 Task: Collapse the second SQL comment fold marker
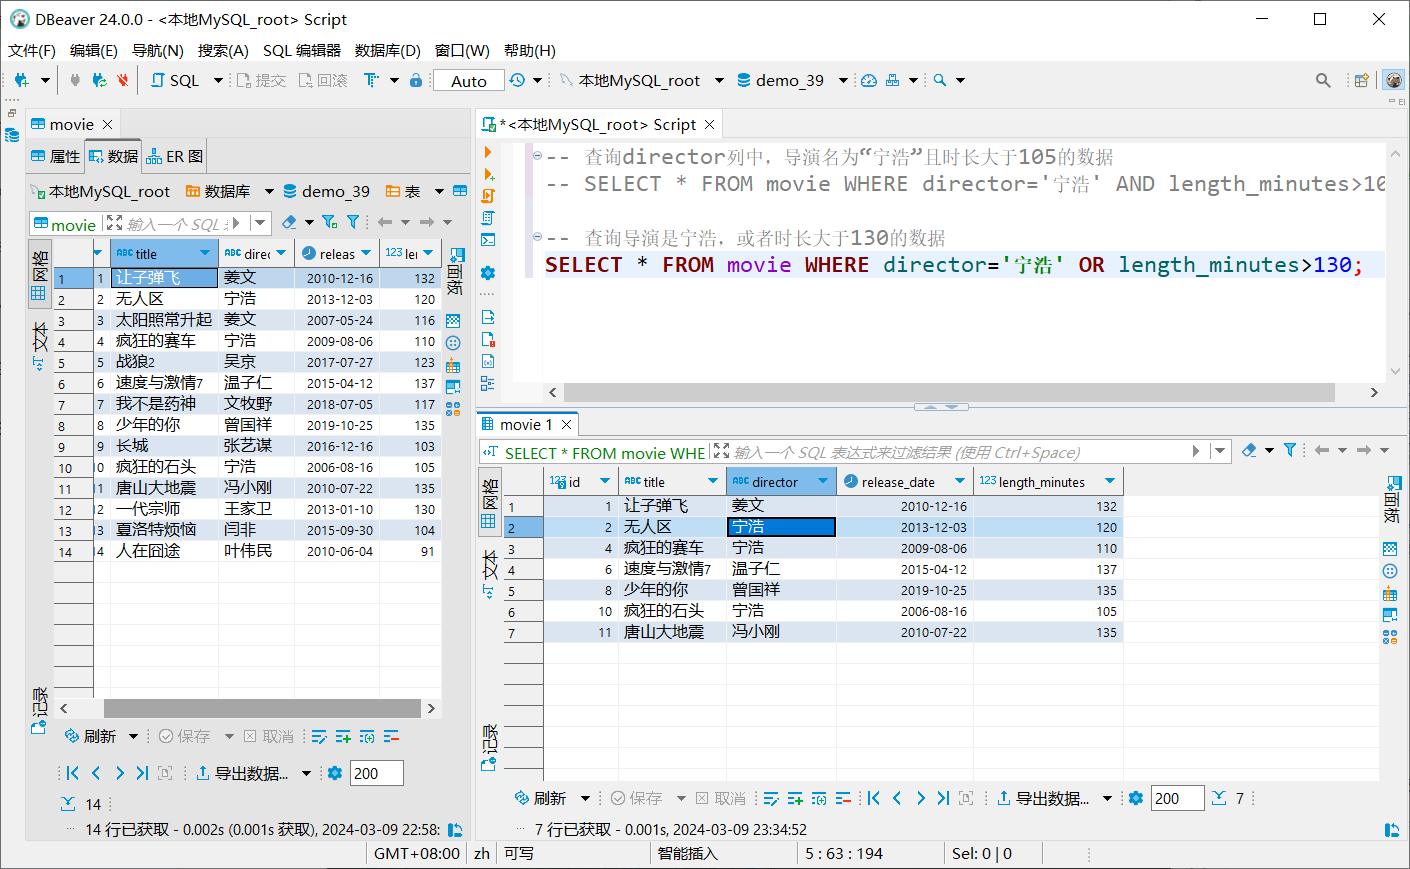coord(537,237)
